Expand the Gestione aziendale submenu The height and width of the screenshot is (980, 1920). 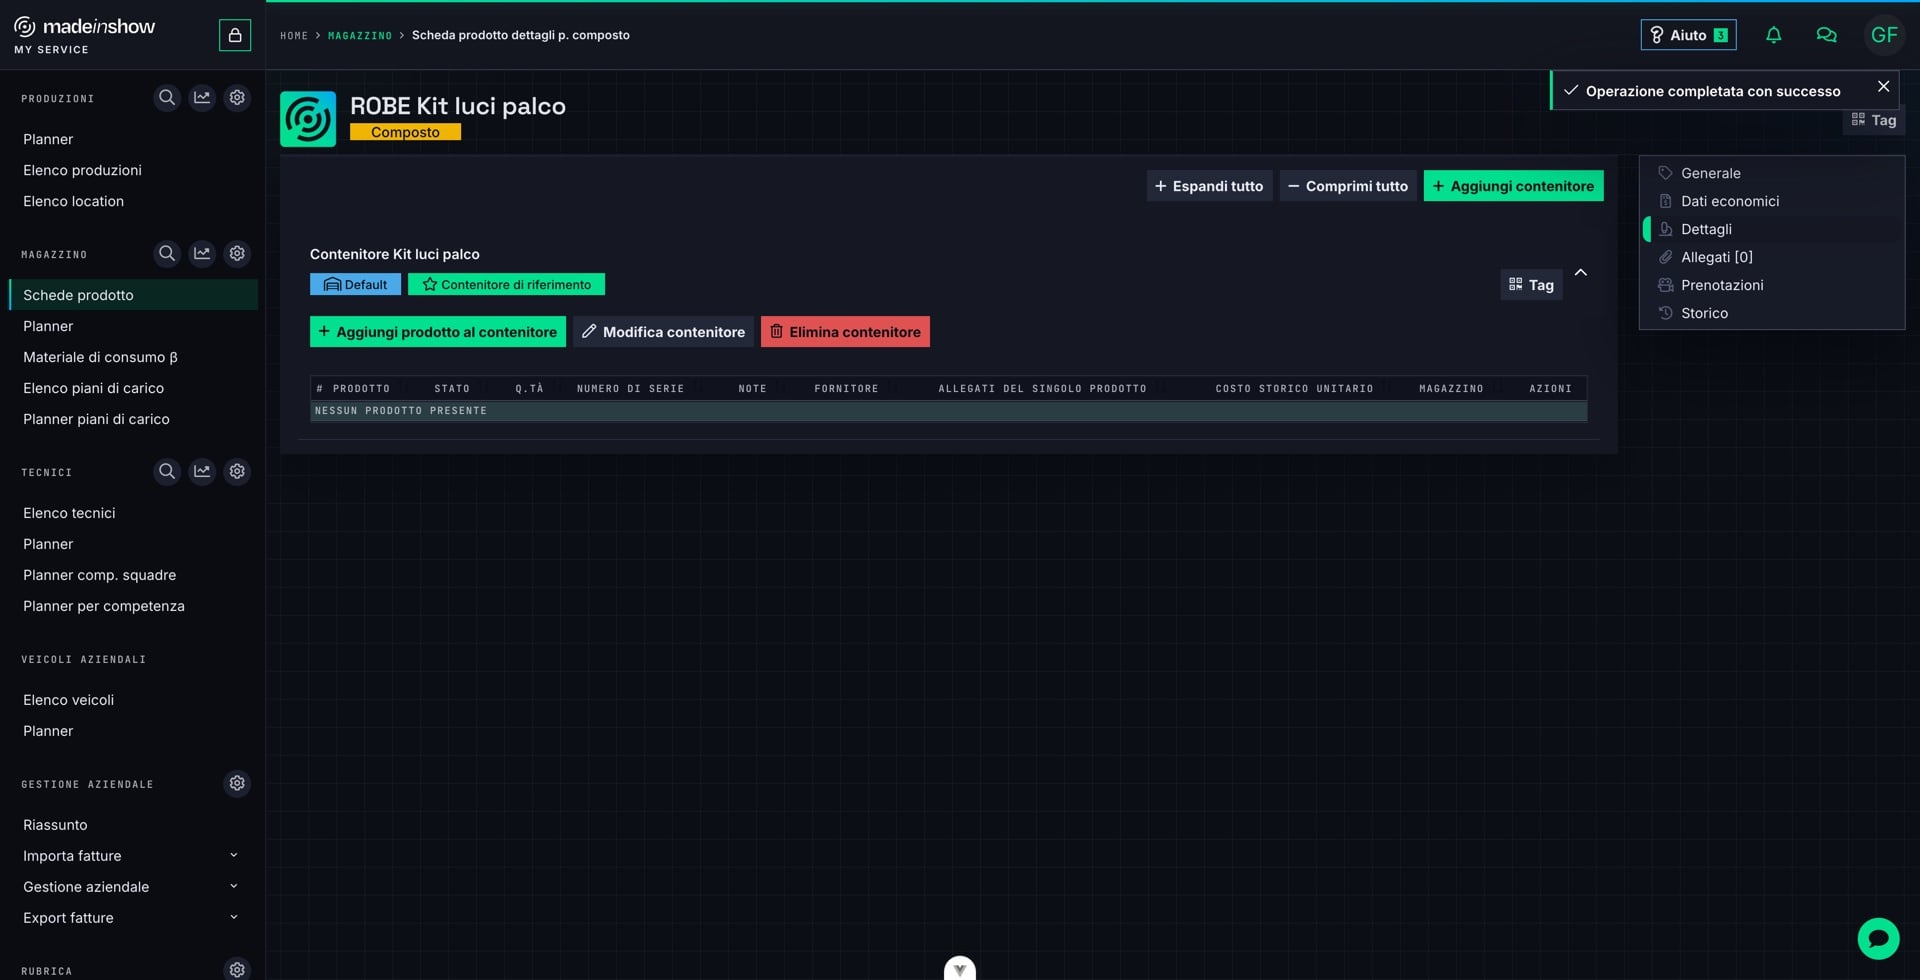tap(234, 886)
